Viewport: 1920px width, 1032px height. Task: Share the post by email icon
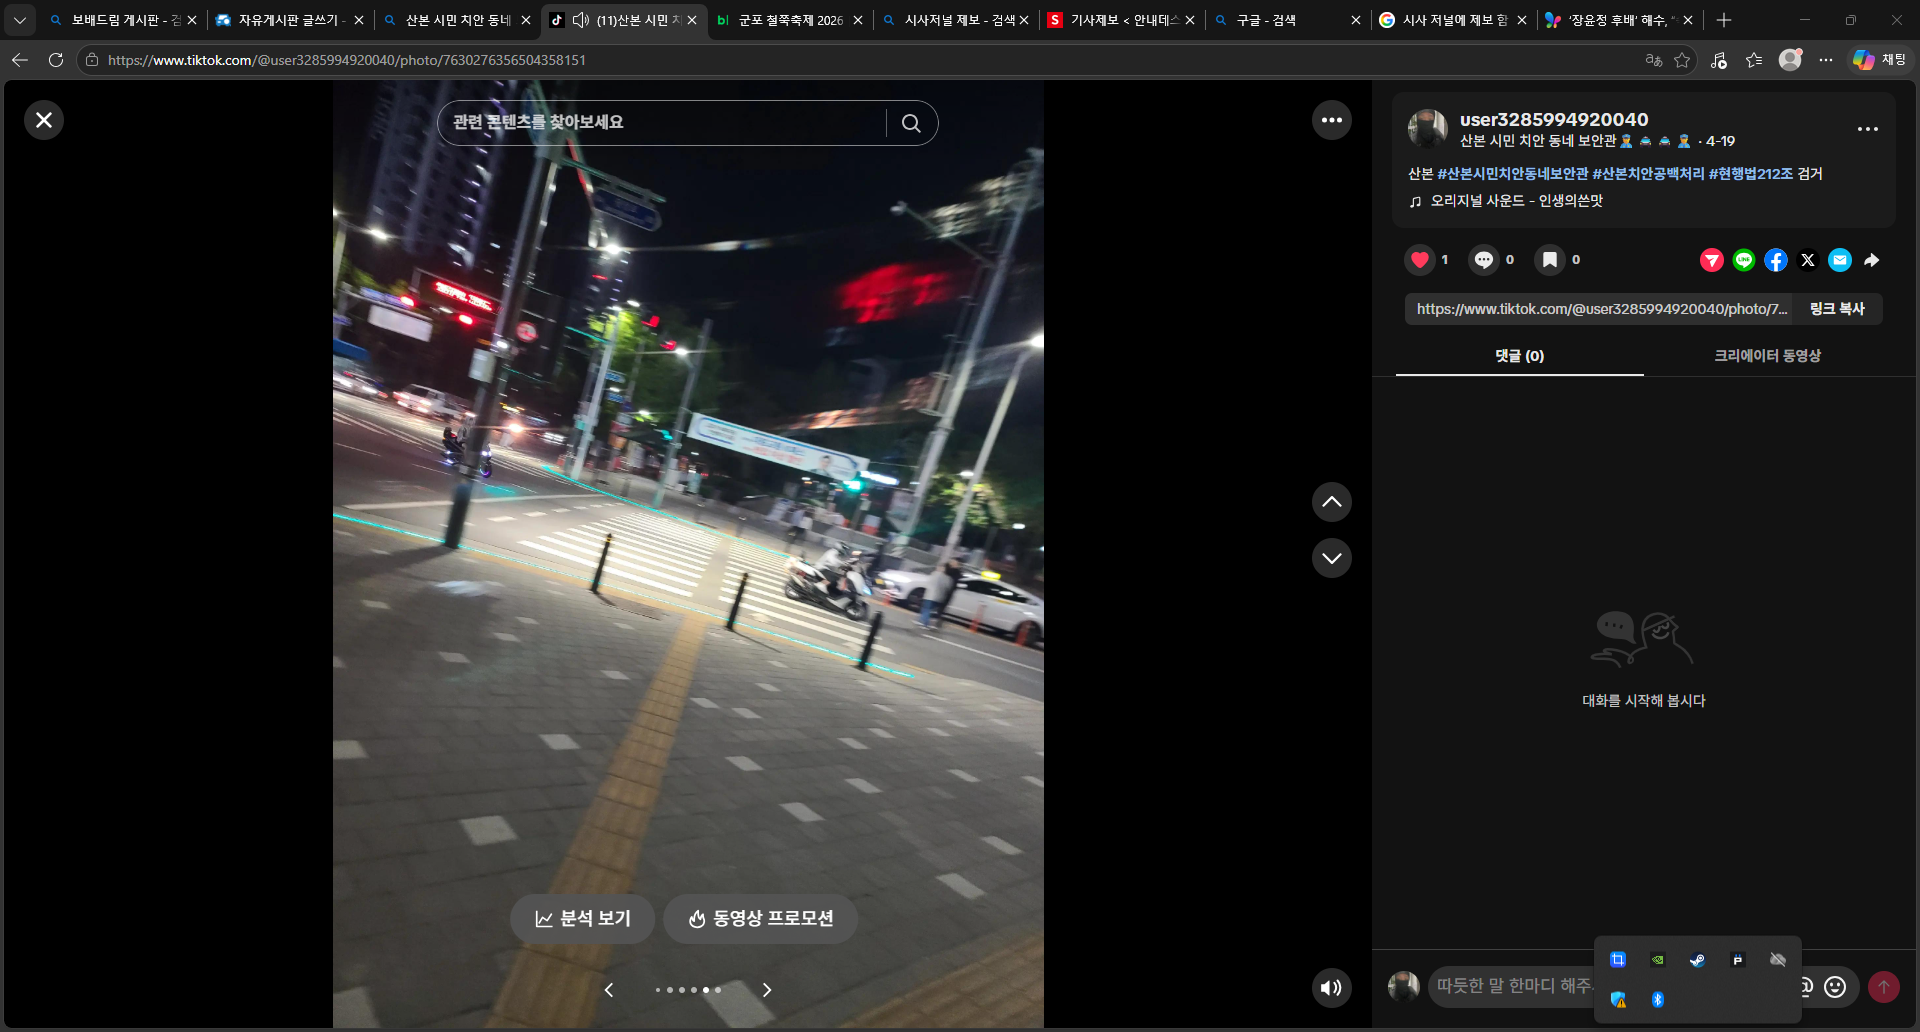click(x=1840, y=260)
